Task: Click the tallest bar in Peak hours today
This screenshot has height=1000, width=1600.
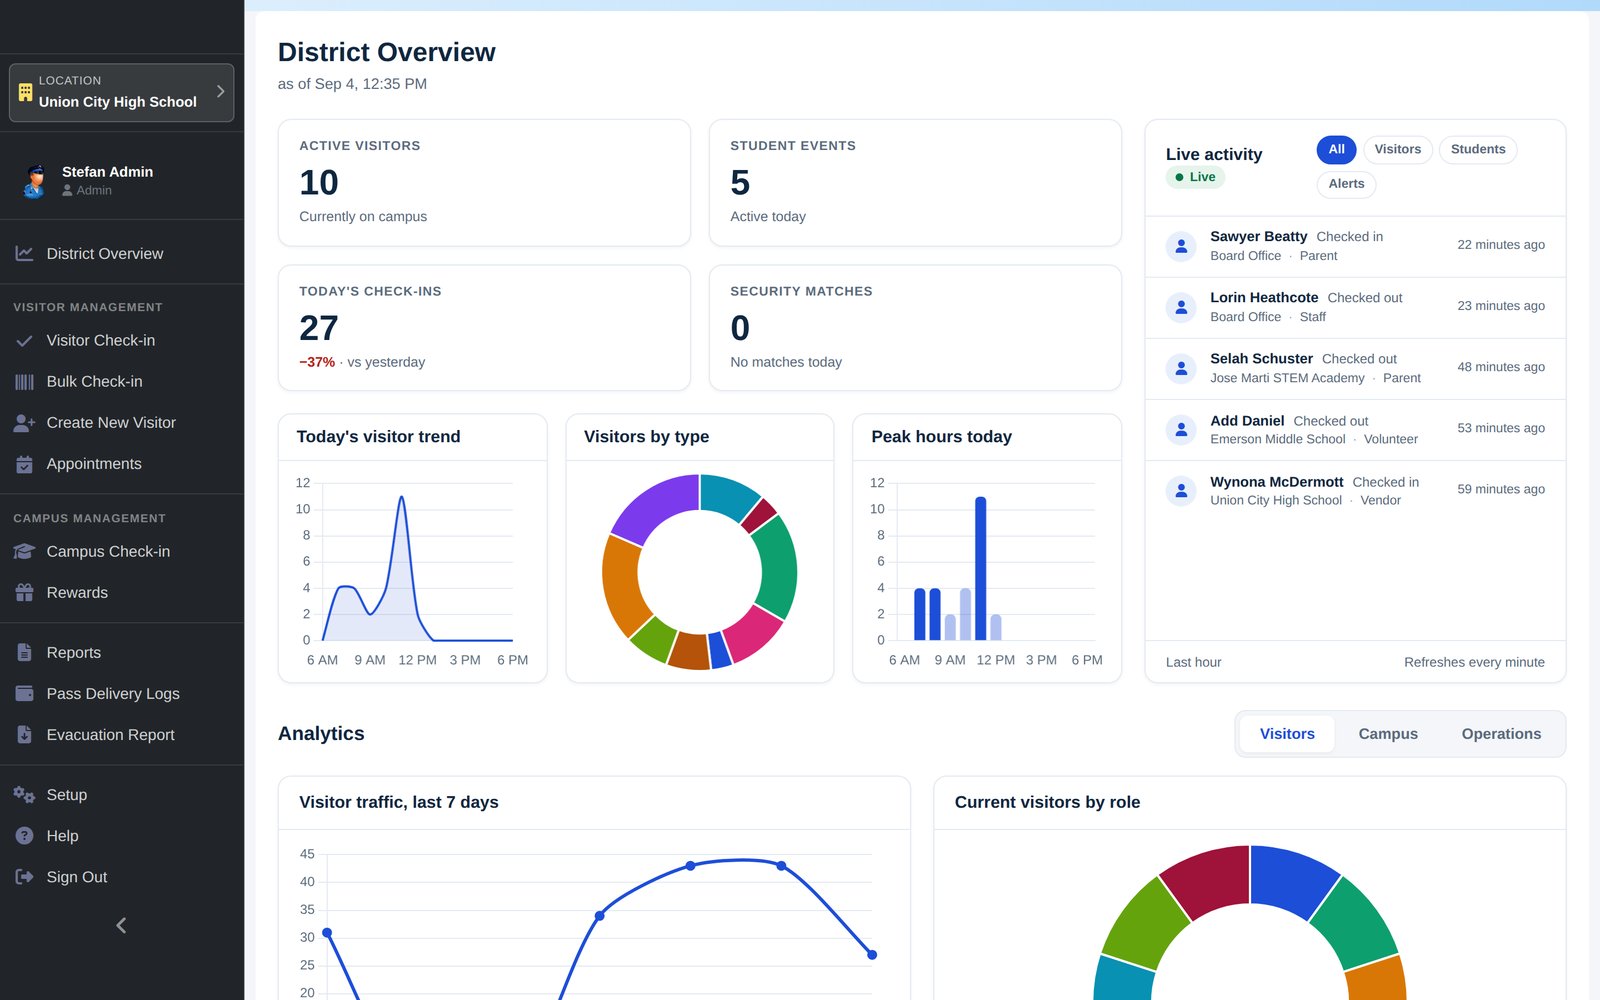Action: (980, 568)
